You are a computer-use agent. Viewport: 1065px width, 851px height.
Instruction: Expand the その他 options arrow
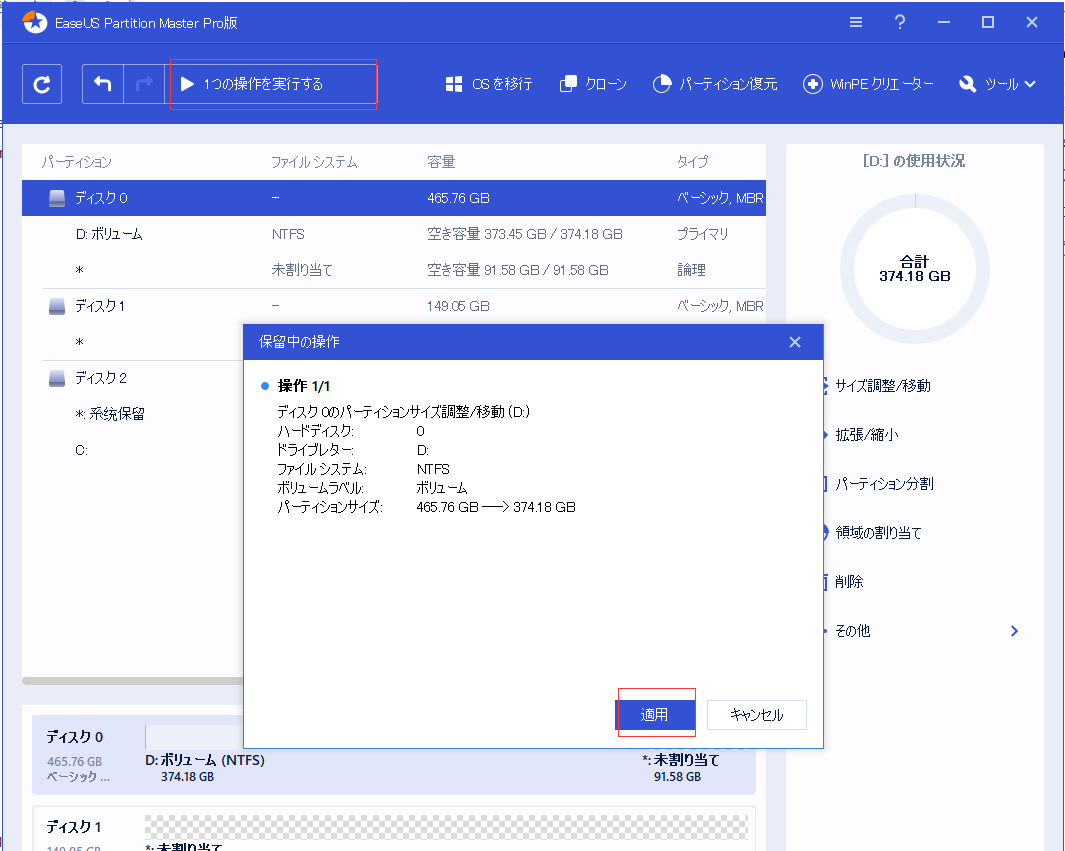pyautogui.click(x=1014, y=631)
